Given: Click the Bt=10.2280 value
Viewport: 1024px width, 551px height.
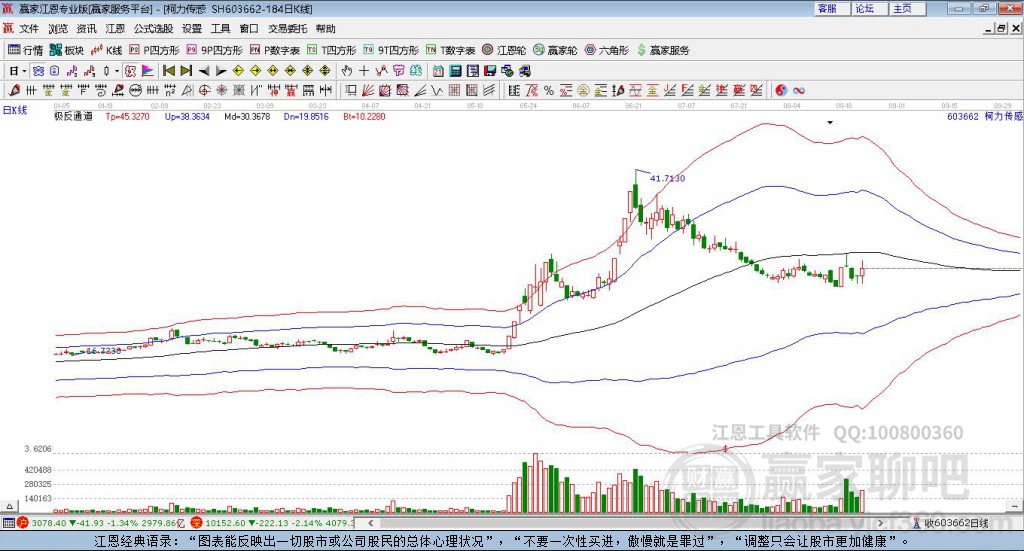Looking at the screenshot, I should (364, 116).
